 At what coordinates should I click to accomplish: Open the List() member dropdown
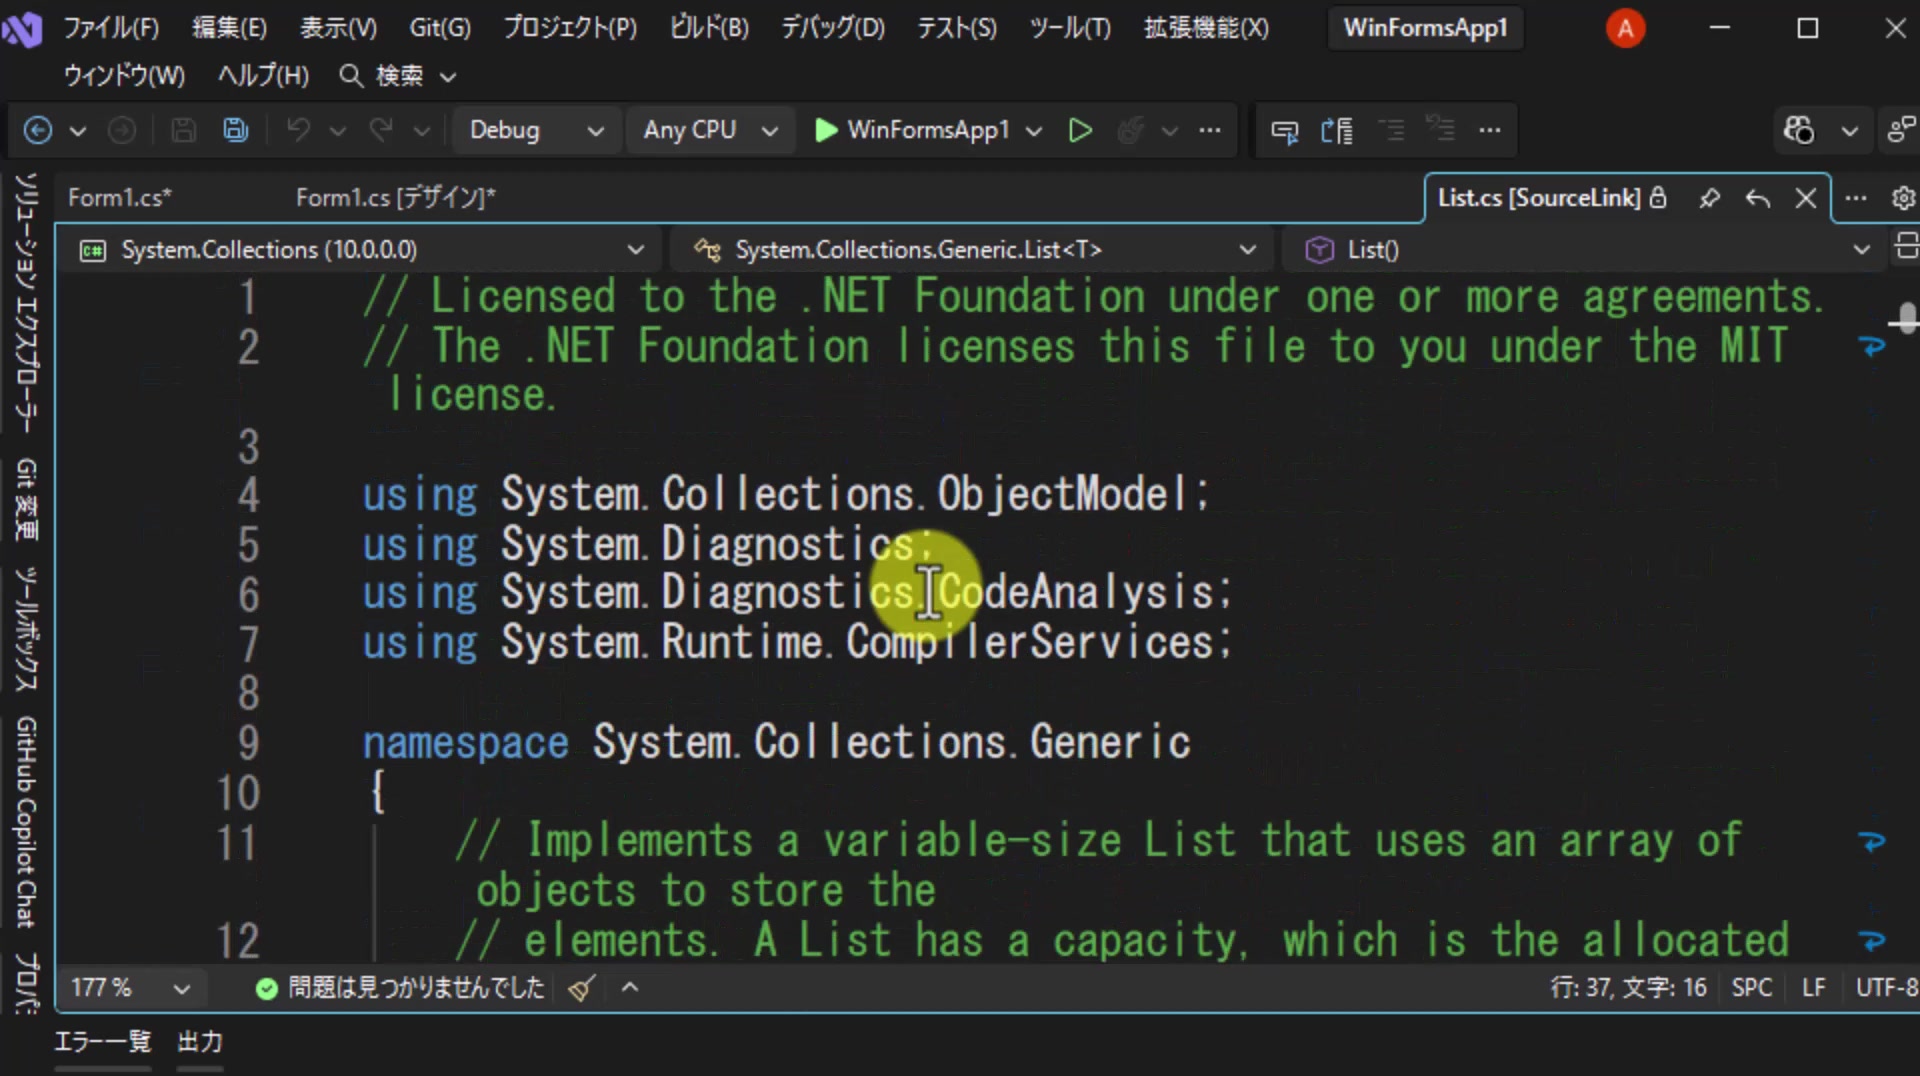[1586, 250]
